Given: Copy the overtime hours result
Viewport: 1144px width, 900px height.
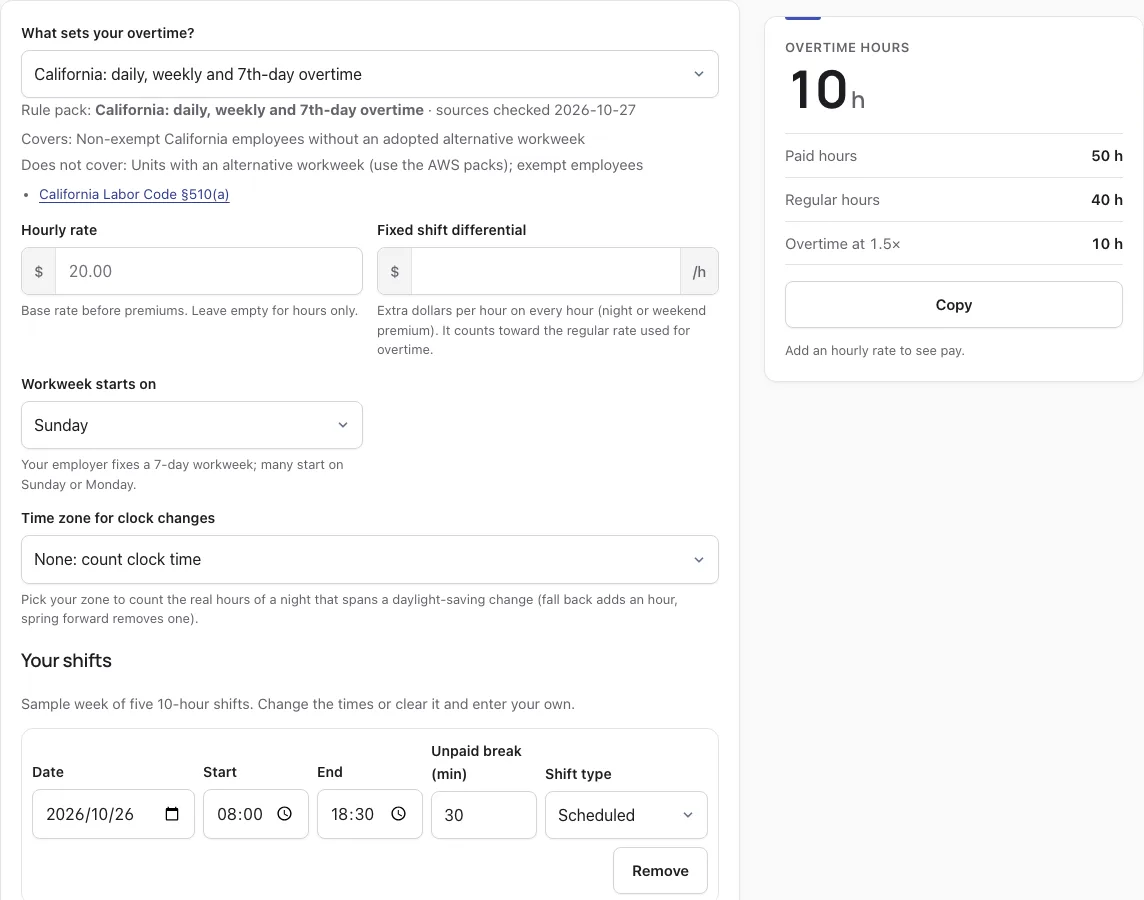Looking at the screenshot, I should 954,305.
